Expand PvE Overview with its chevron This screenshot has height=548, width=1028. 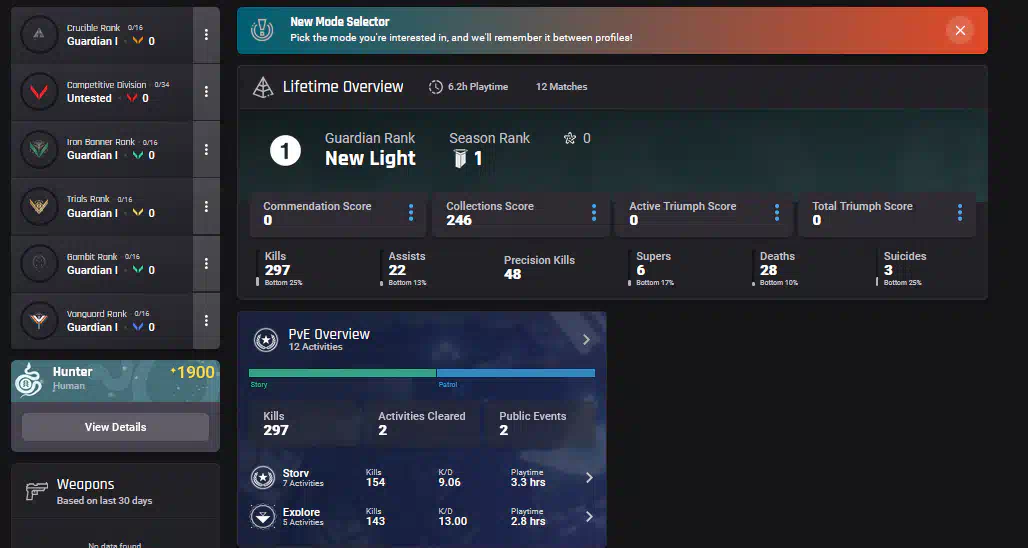pyautogui.click(x=586, y=340)
